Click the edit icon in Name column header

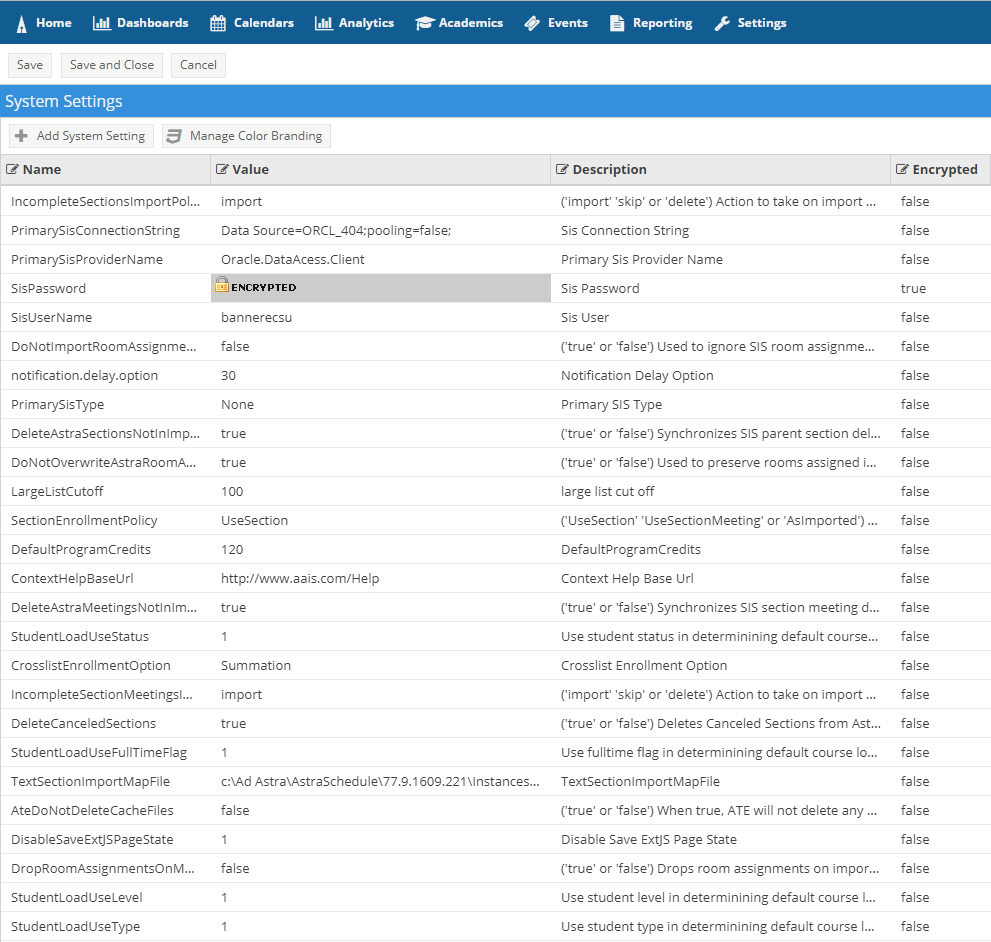click(12, 169)
